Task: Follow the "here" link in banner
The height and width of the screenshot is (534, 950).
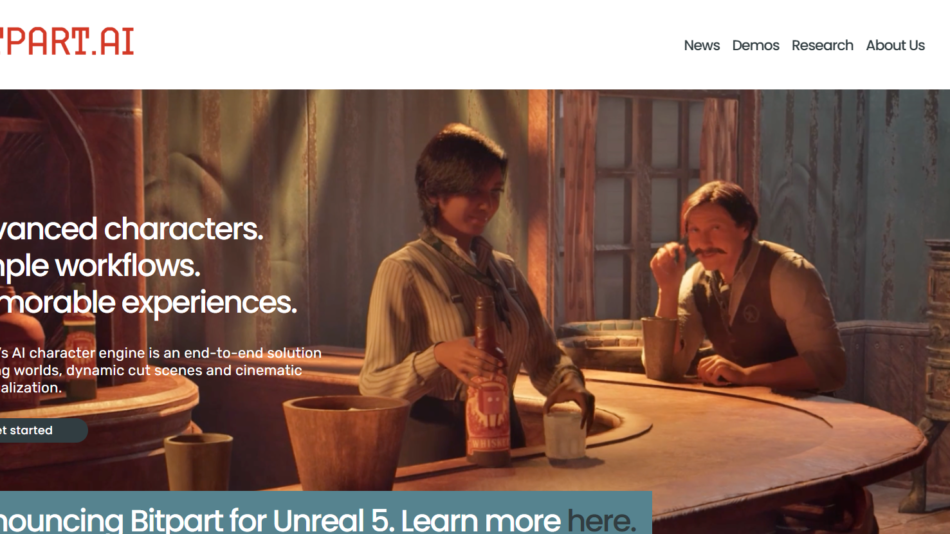Action: (601, 521)
